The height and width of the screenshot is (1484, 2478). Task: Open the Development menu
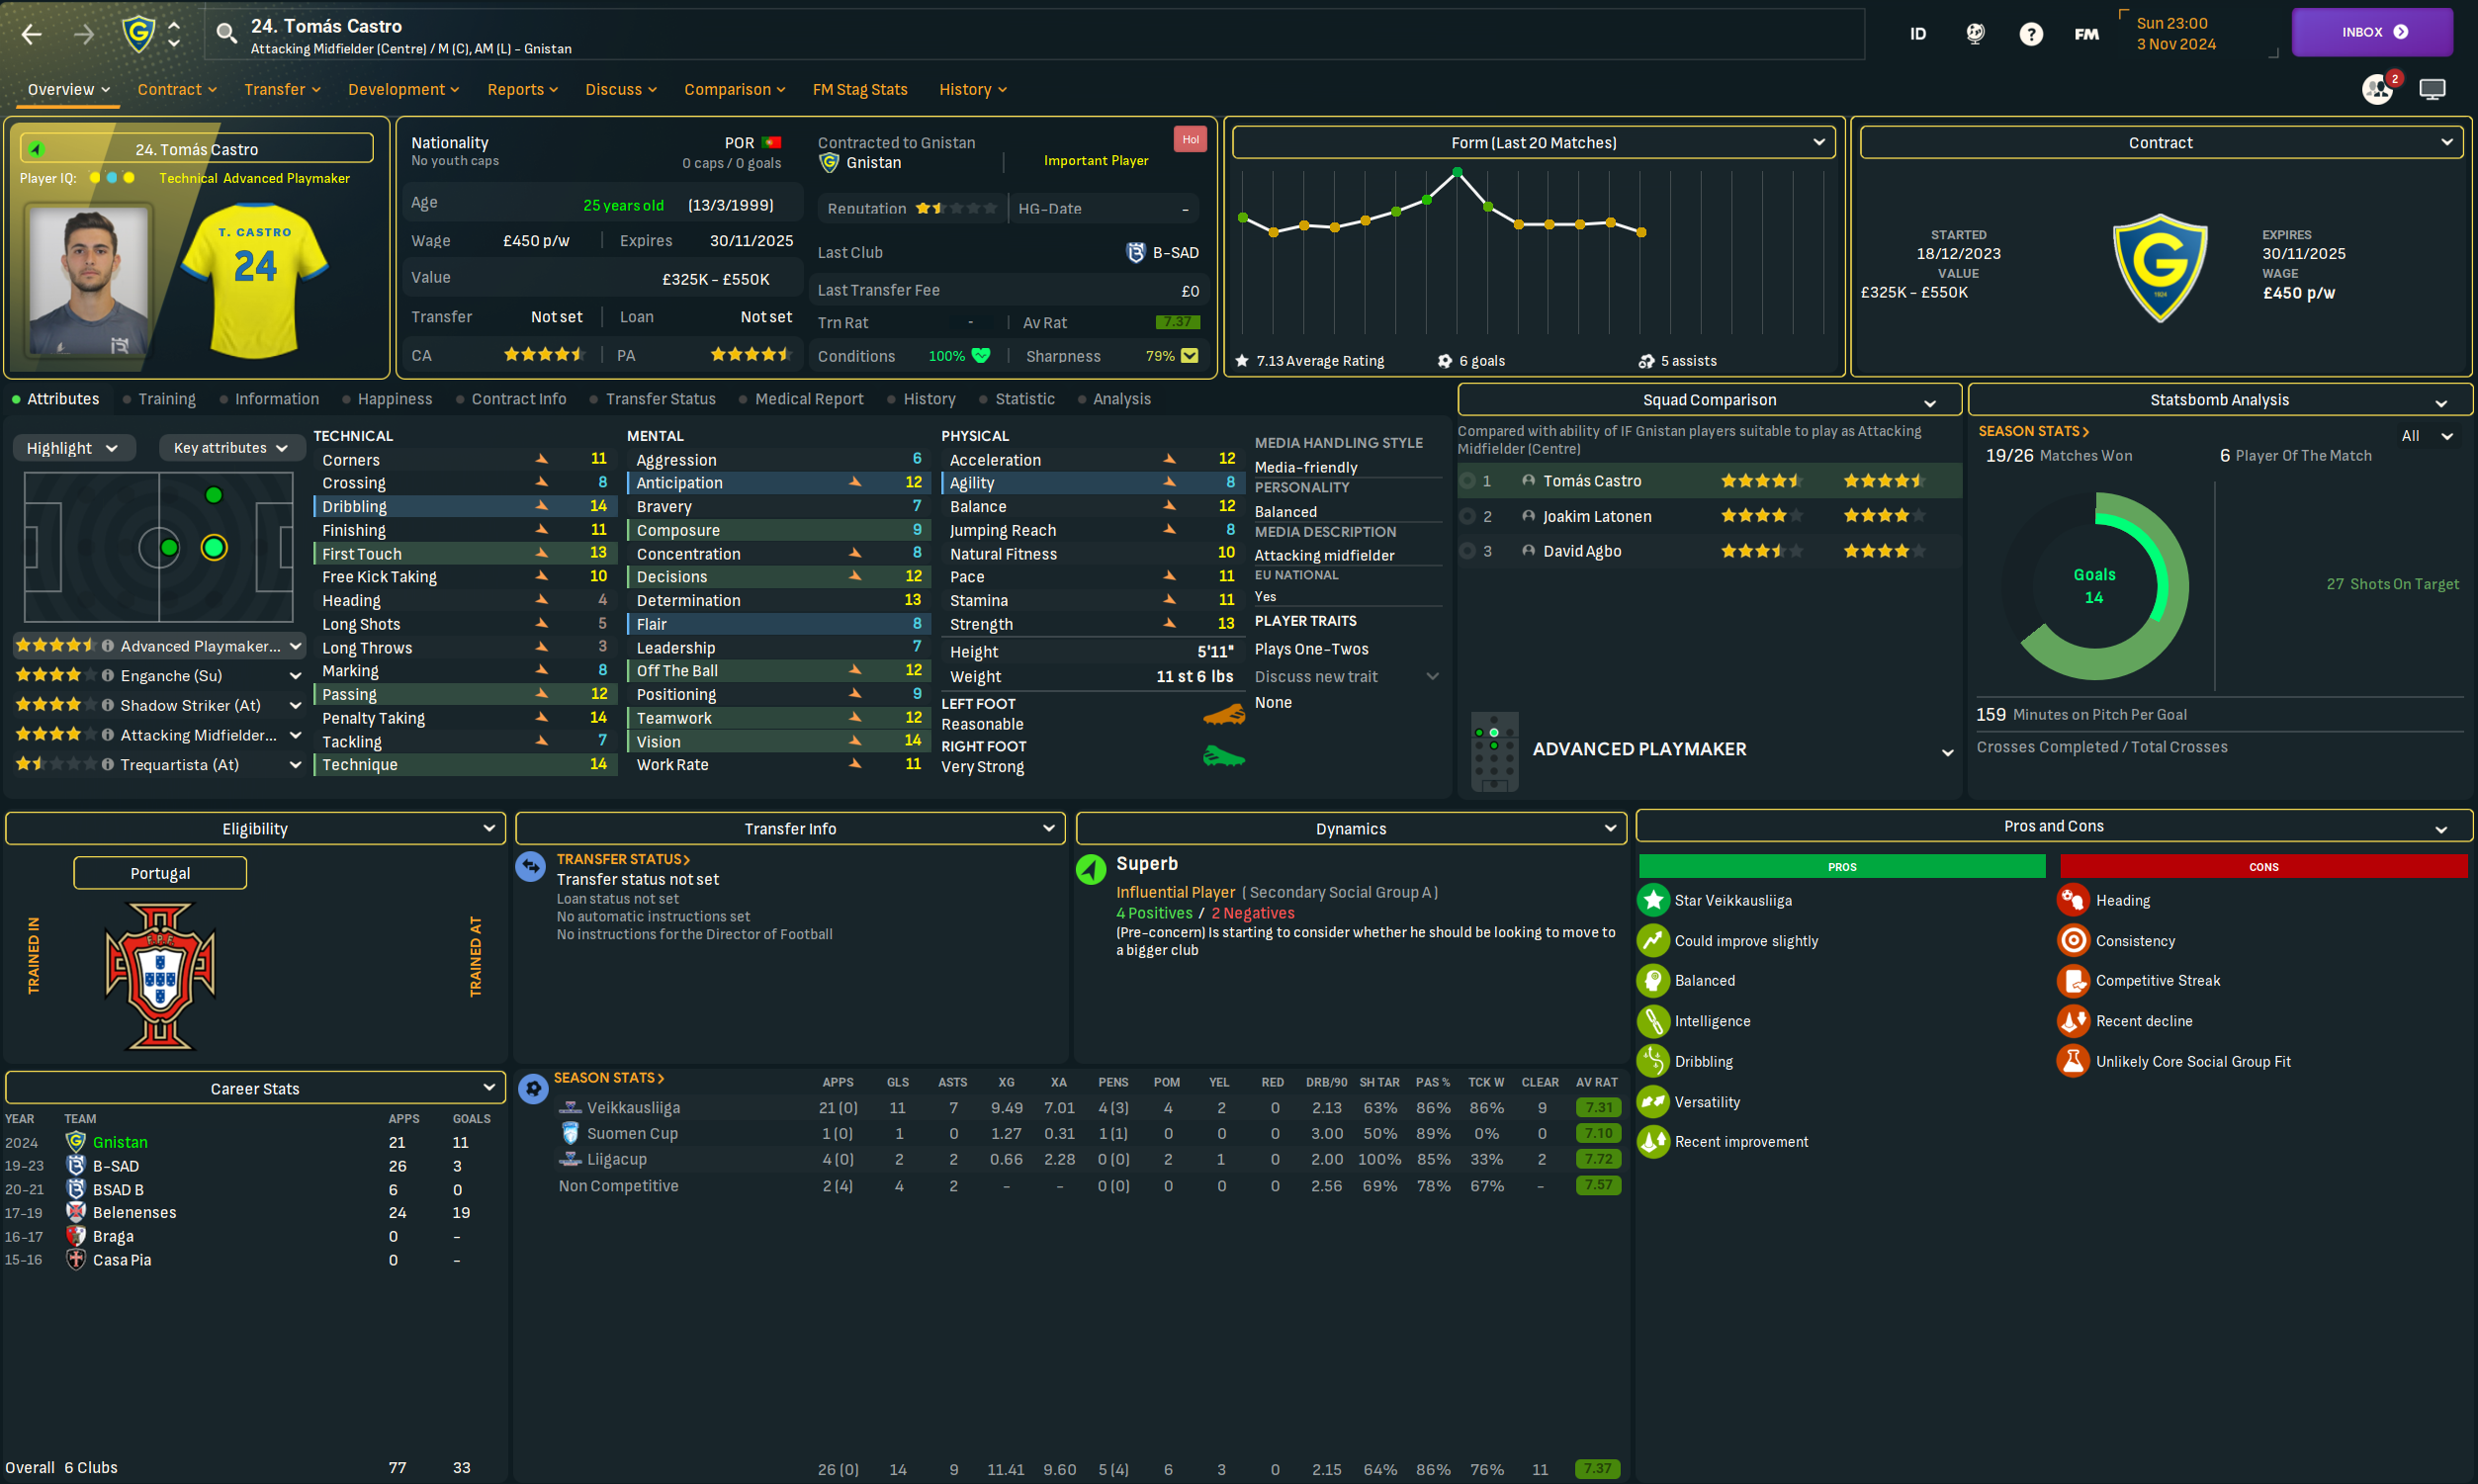(x=402, y=90)
